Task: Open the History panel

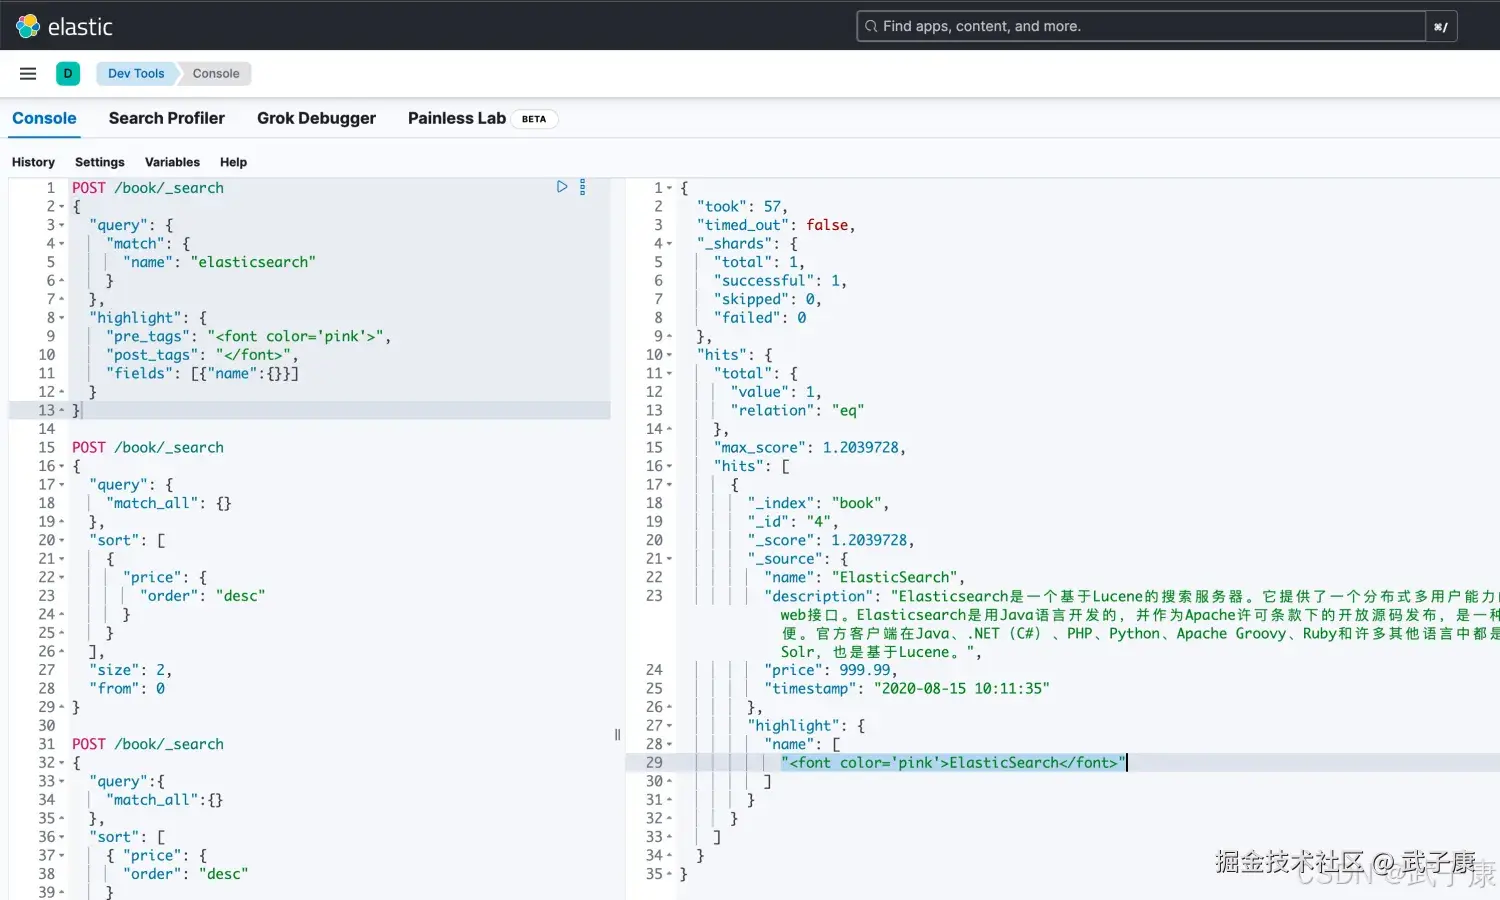Action: tap(33, 162)
